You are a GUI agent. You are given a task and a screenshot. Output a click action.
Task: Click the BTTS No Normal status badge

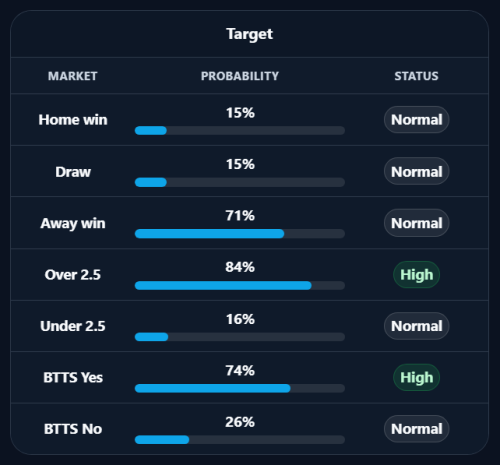[x=416, y=429]
